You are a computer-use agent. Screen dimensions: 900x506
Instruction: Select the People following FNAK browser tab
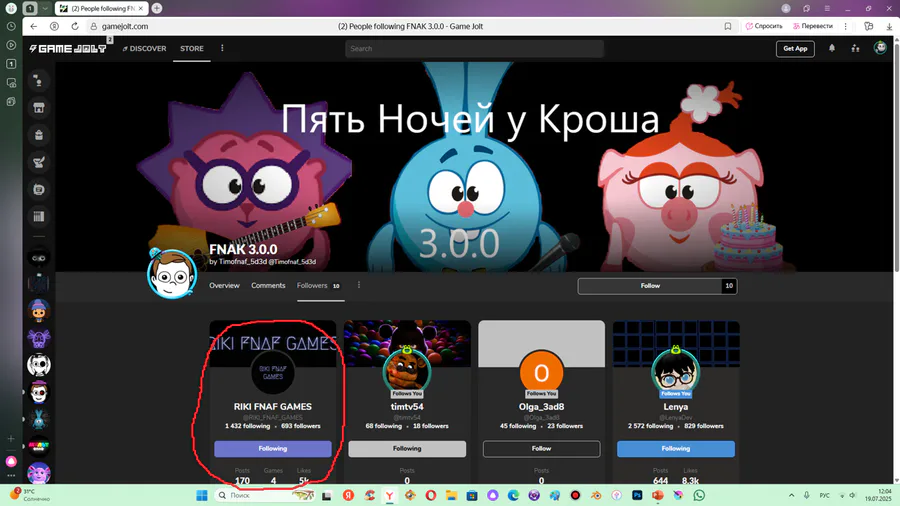(101, 9)
